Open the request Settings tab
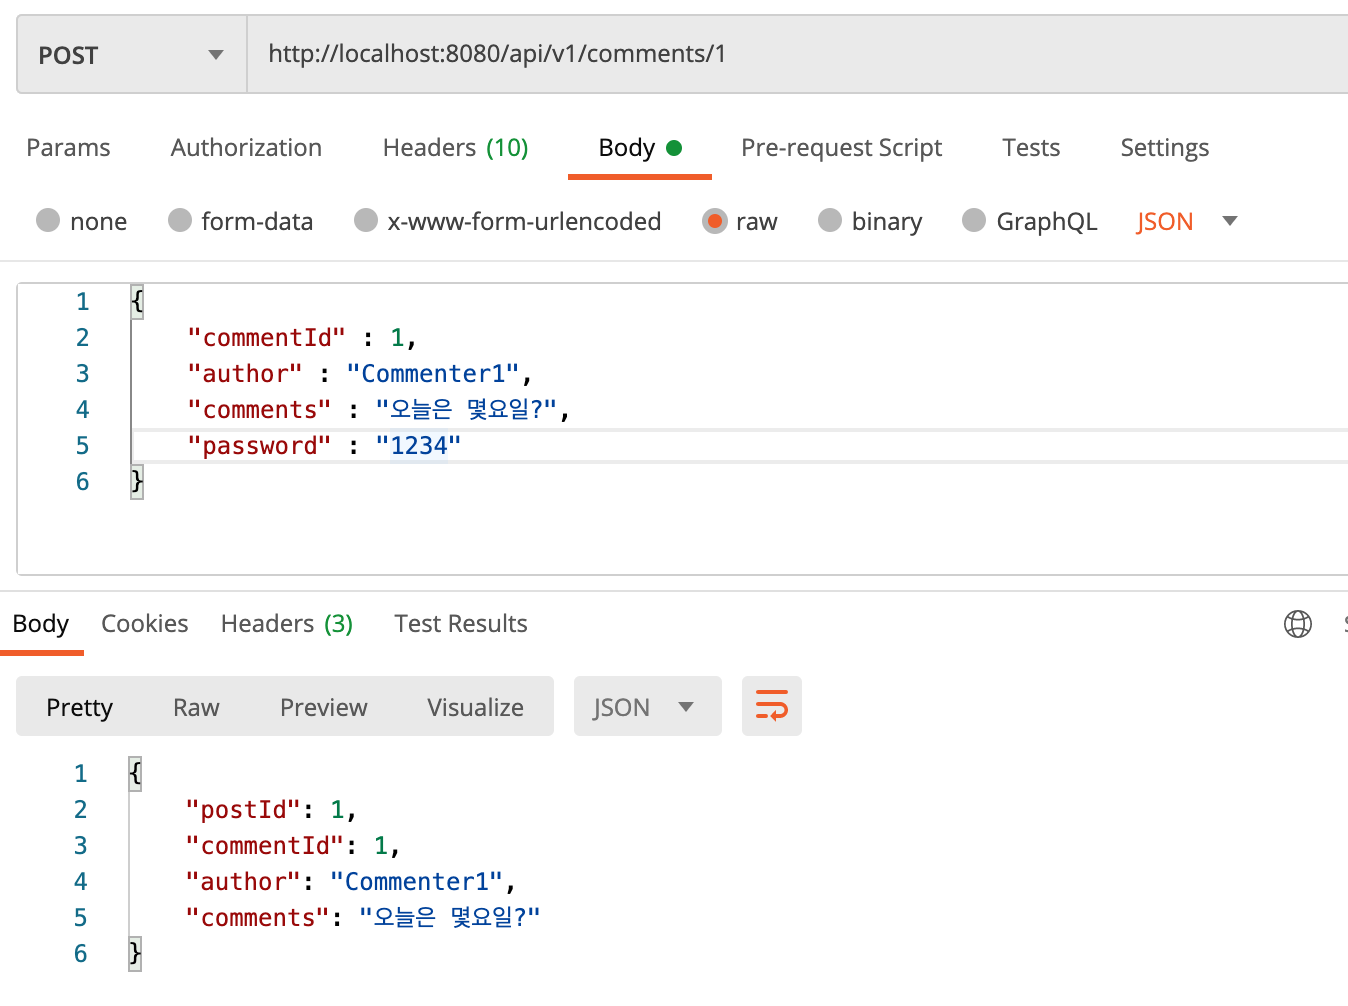1348x1006 pixels. tap(1164, 148)
